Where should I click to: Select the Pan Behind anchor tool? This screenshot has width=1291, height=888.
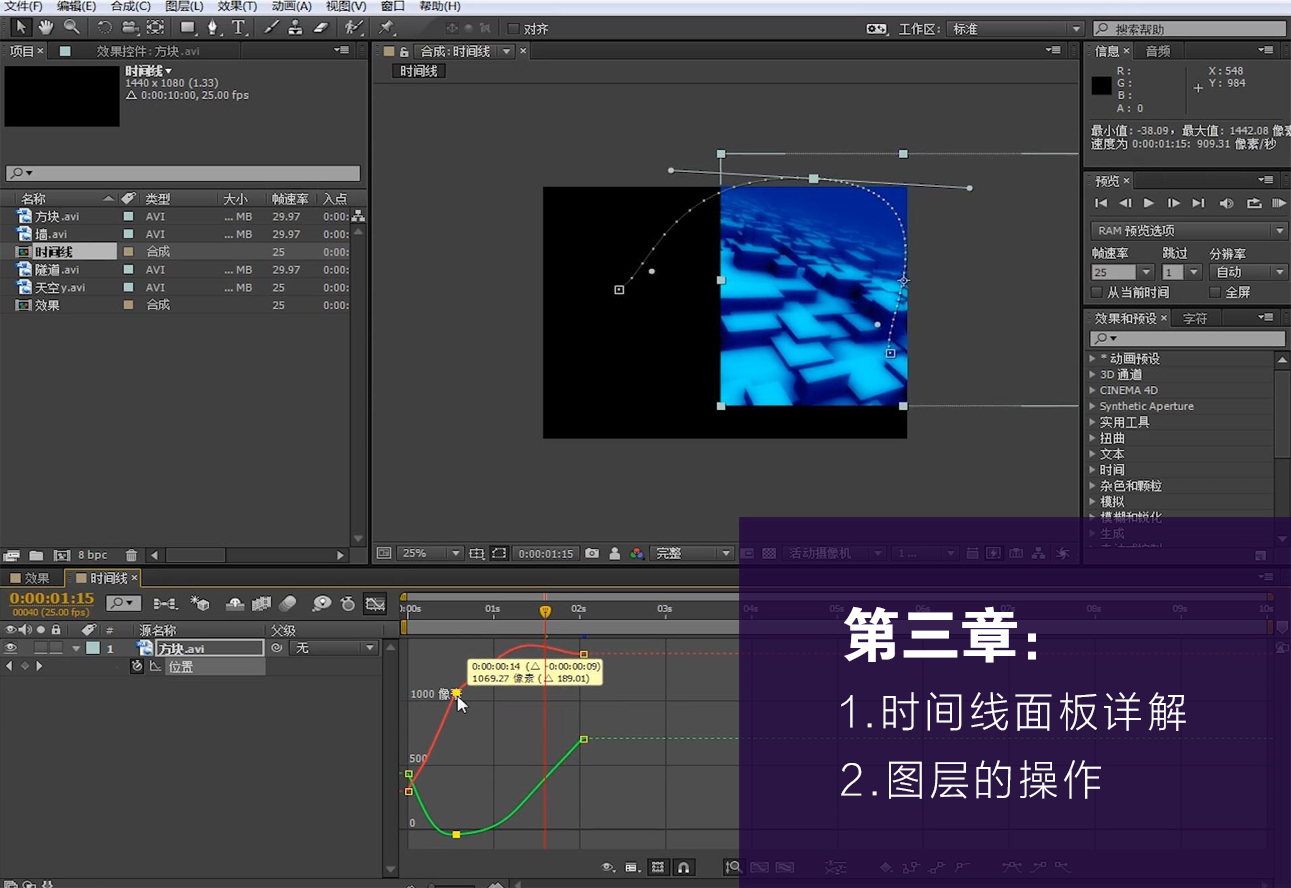coord(156,27)
